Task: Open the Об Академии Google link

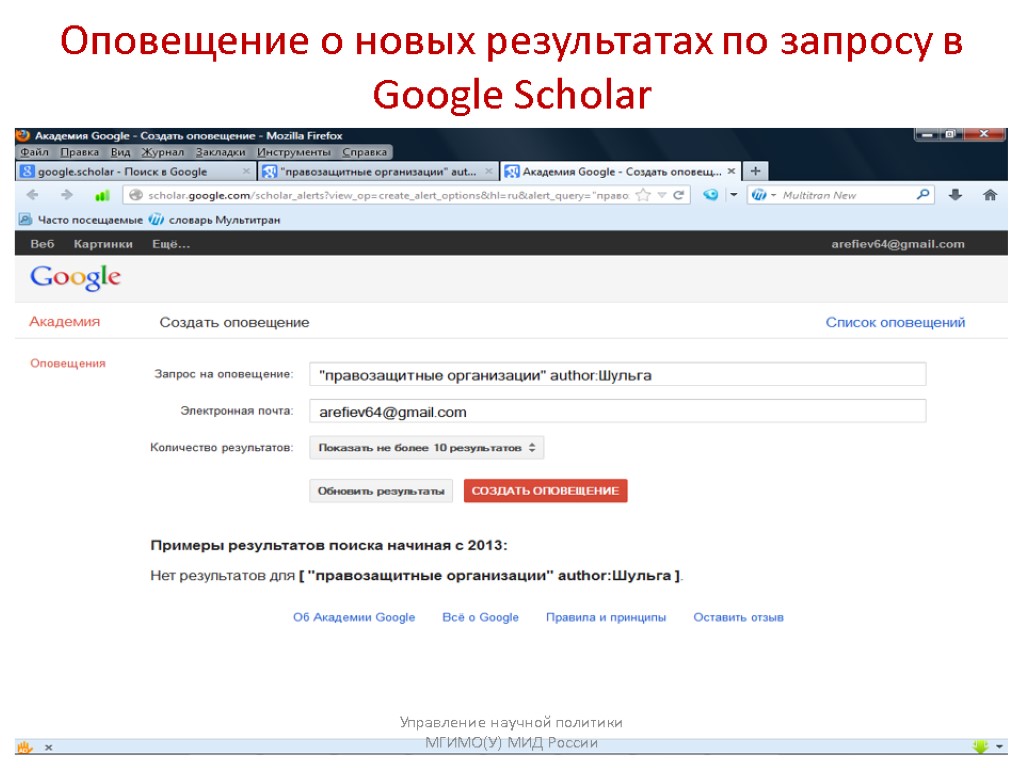Action: pyautogui.click(x=354, y=617)
